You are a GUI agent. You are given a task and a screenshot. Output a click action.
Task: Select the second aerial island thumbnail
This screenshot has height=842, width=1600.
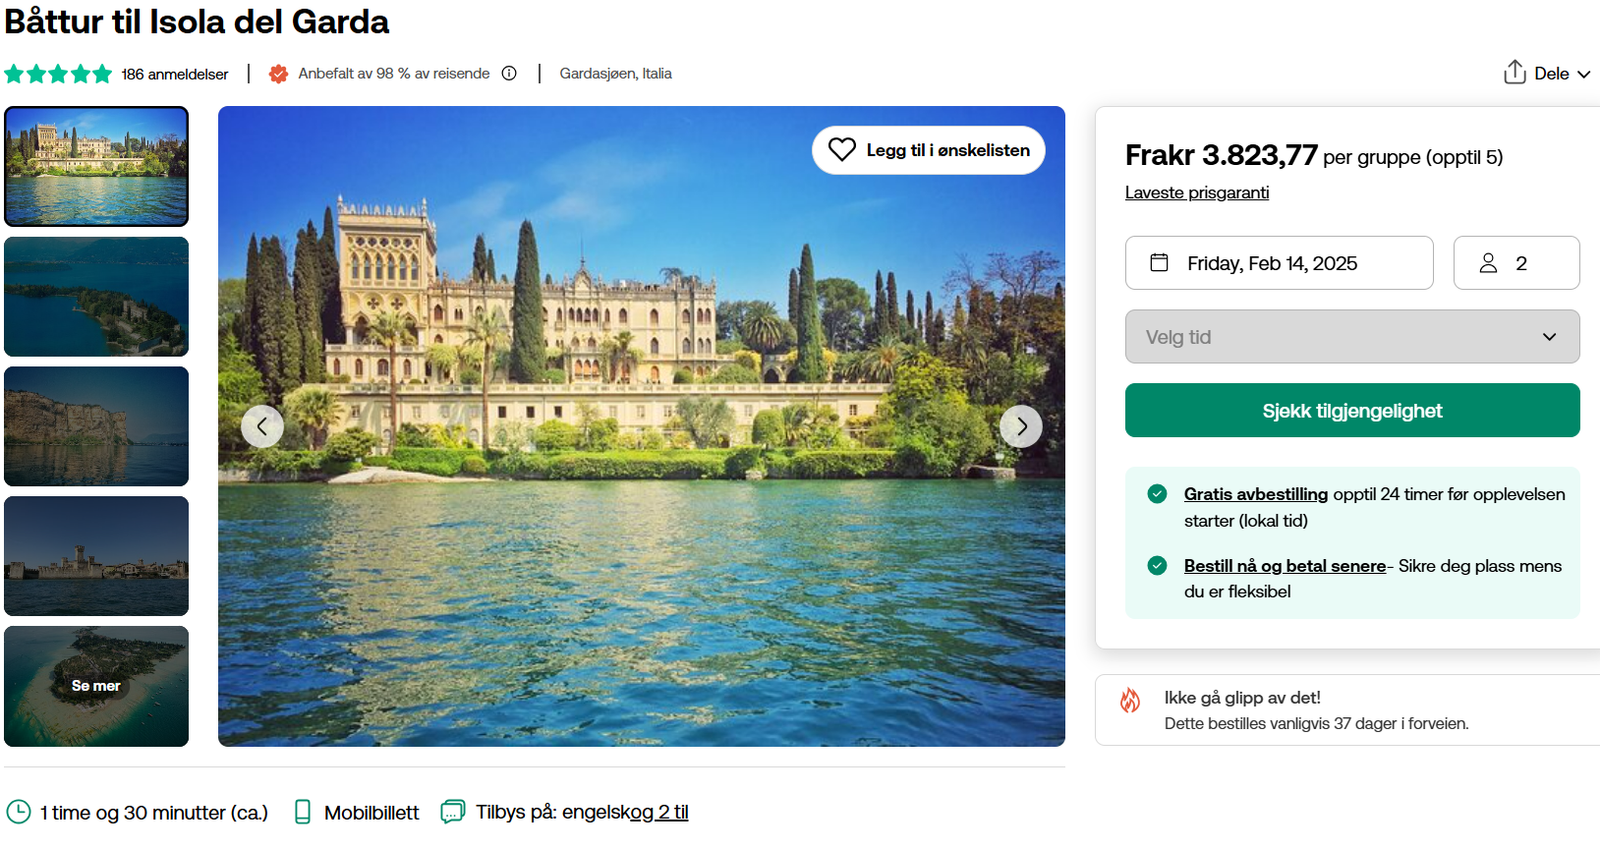coord(96,297)
